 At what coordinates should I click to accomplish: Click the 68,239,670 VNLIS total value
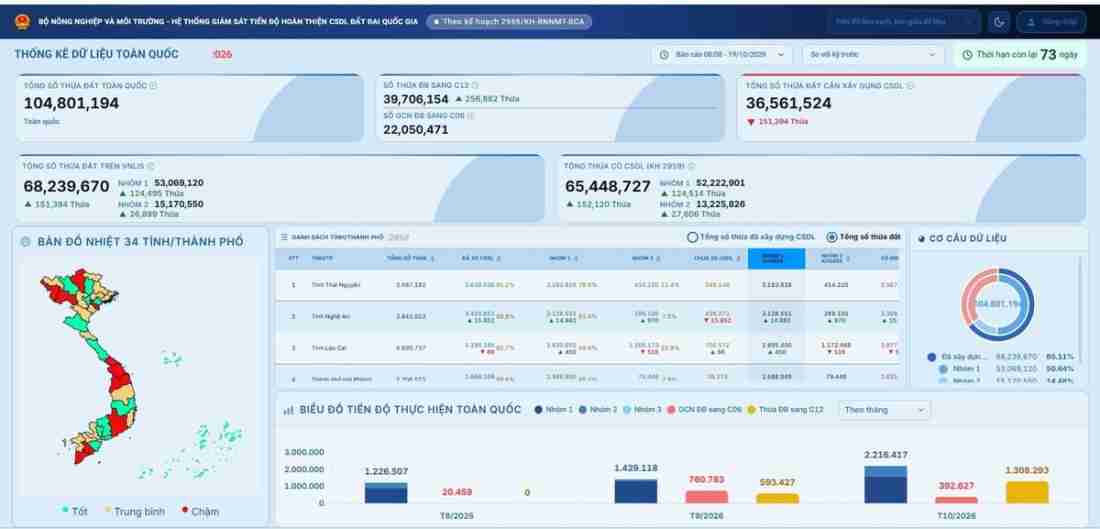67,187
